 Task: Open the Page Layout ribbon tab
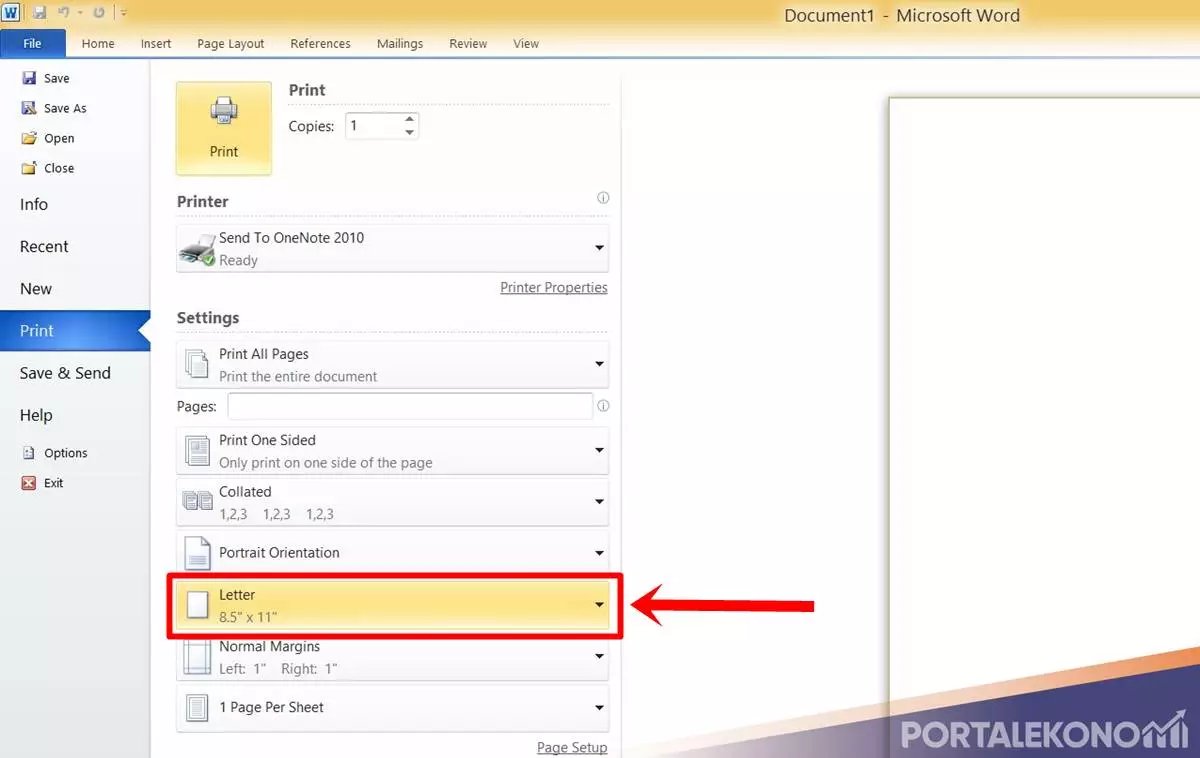(x=231, y=43)
